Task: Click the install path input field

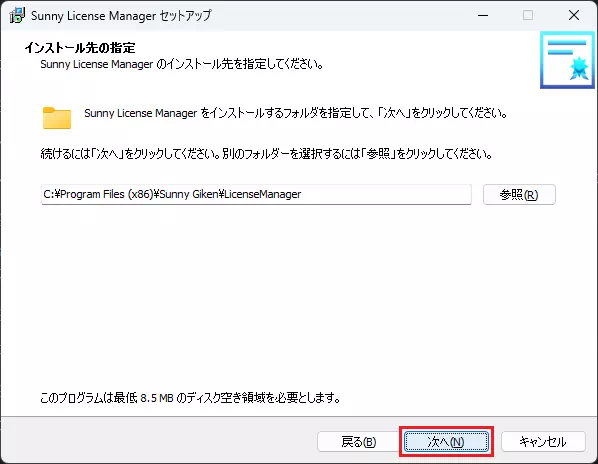Action: click(256, 194)
